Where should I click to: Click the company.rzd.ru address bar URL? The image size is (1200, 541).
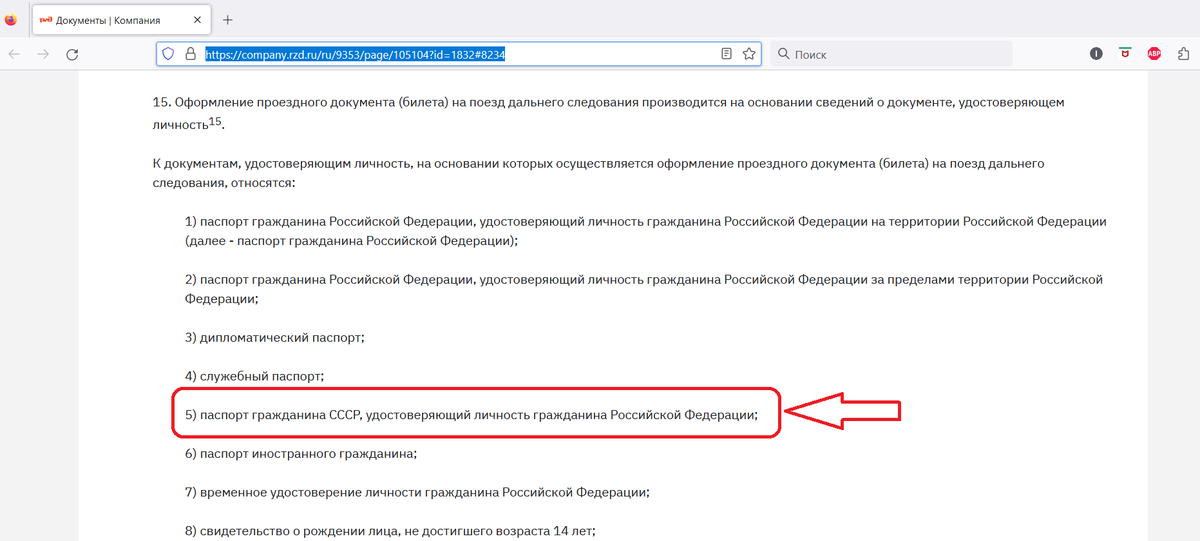coord(355,54)
